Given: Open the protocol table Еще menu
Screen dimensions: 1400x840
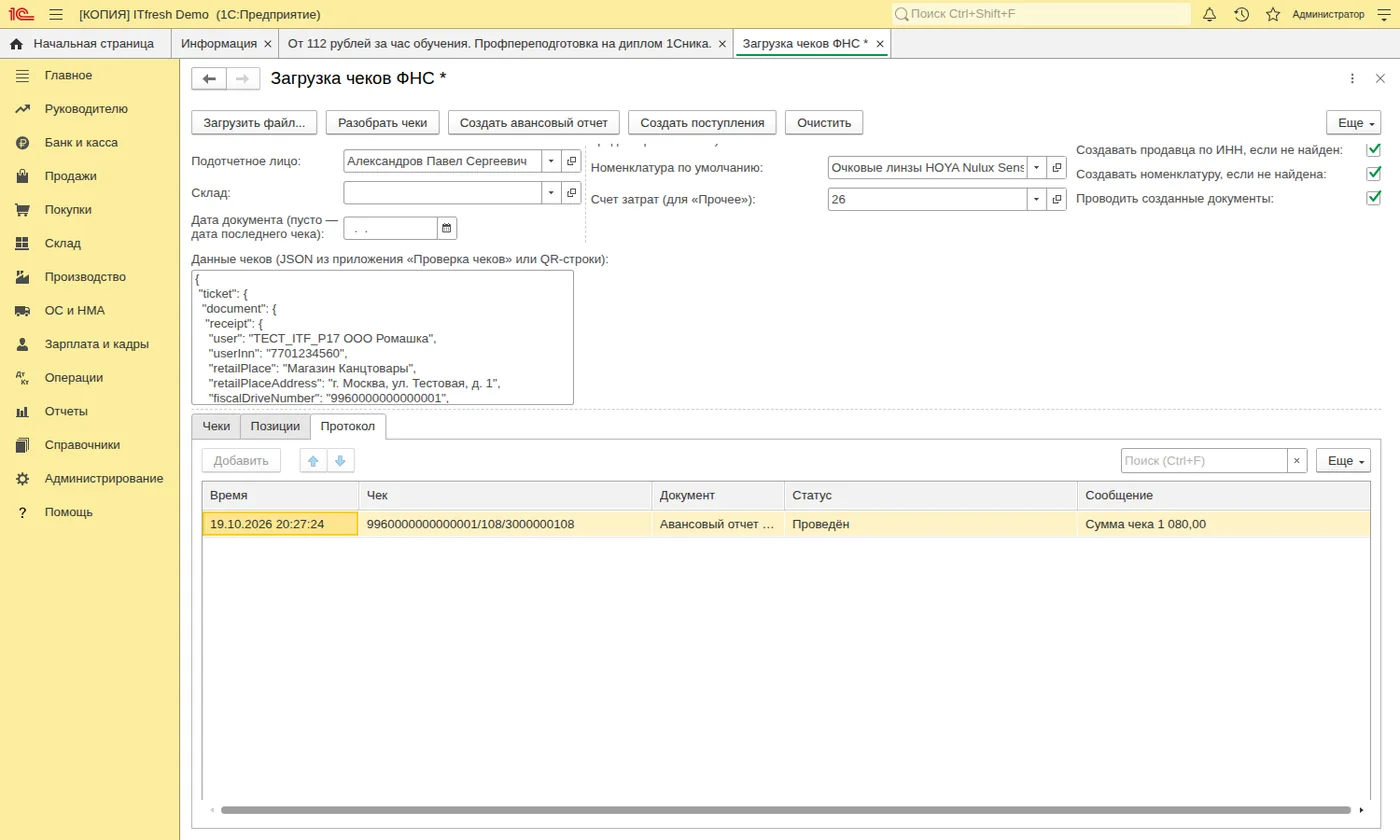Looking at the screenshot, I should click(1343, 460).
